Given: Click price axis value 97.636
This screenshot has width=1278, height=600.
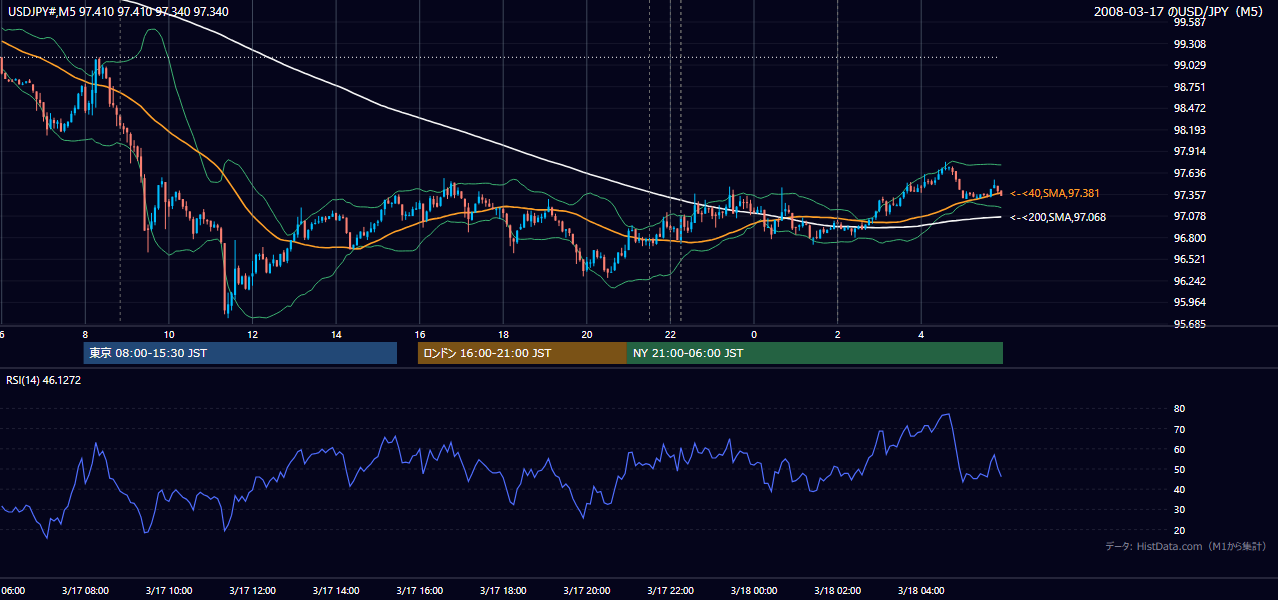Looking at the screenshot, I should (x=1189, y=173).
